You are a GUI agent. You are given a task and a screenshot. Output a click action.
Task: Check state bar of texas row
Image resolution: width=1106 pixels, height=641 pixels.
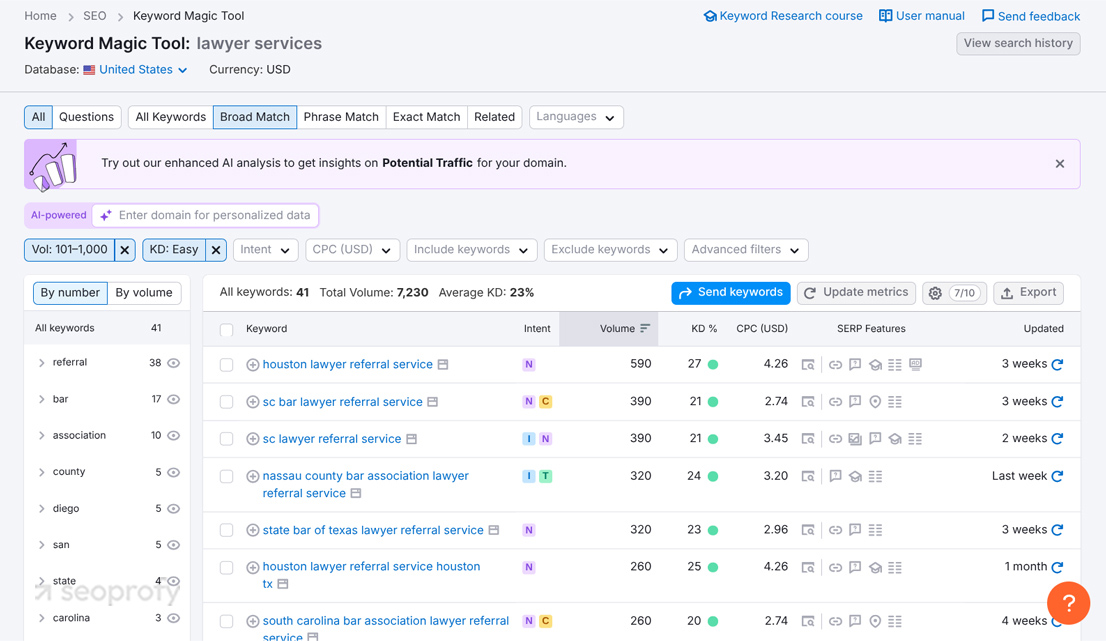226,530
